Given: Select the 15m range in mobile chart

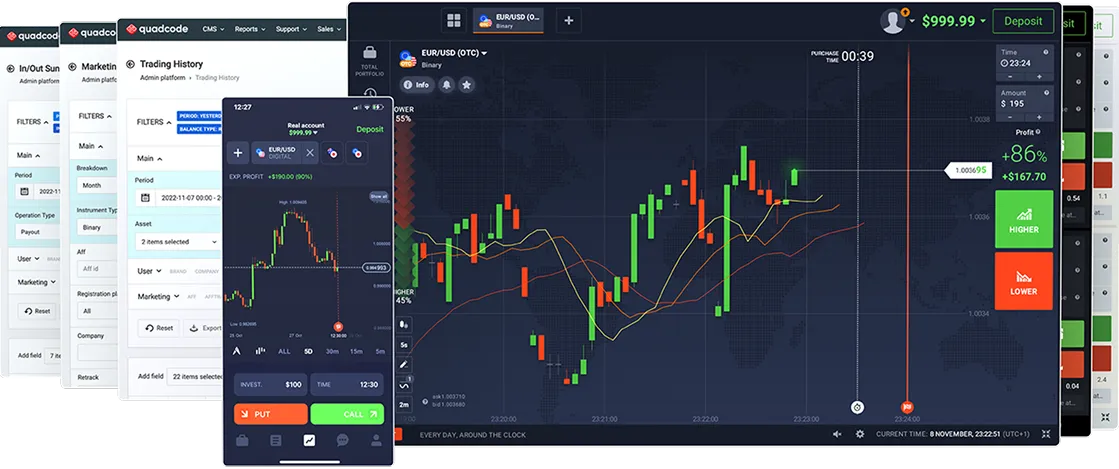Looking at the screenshot, I should [x=355, y=351].
